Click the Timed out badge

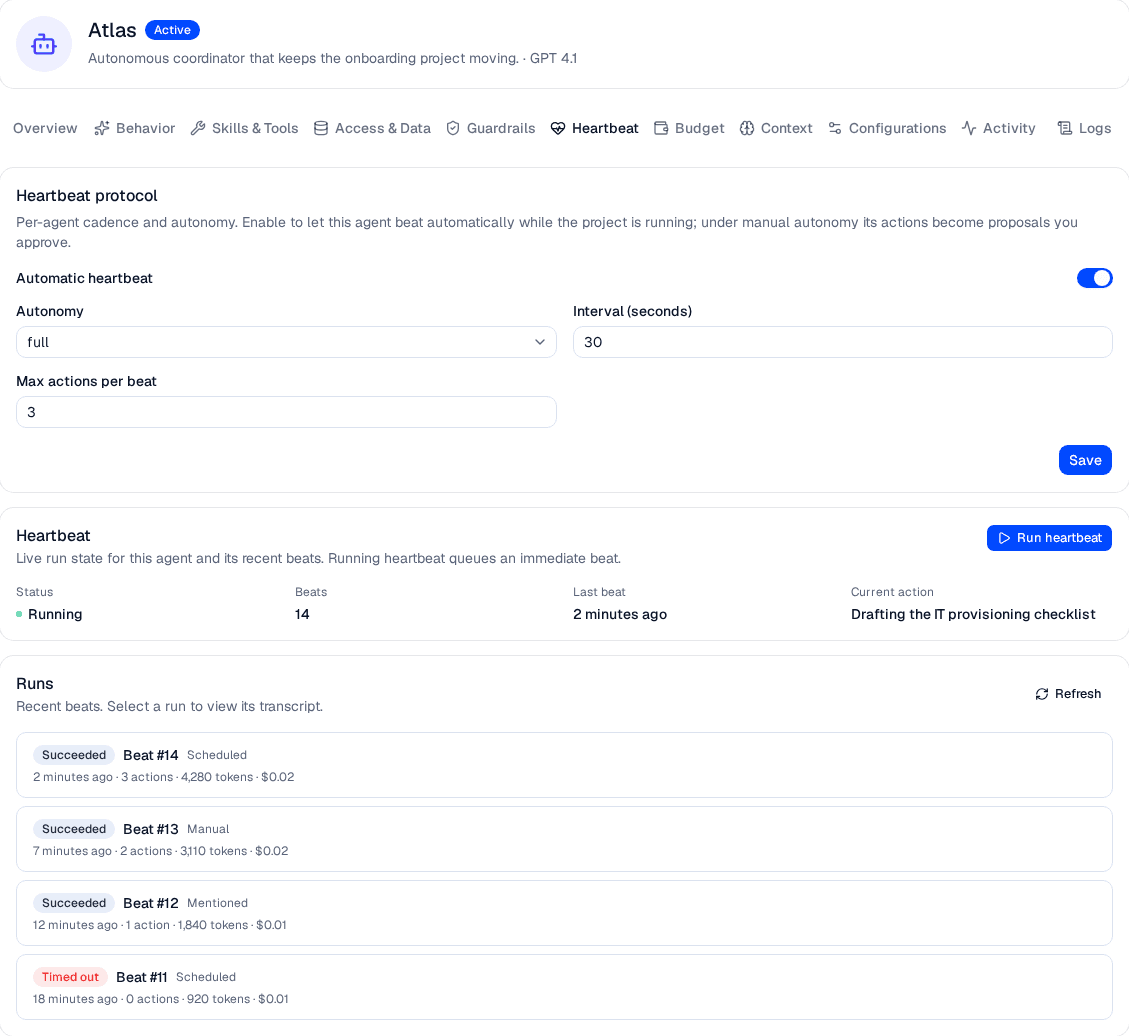coord(71,977)
